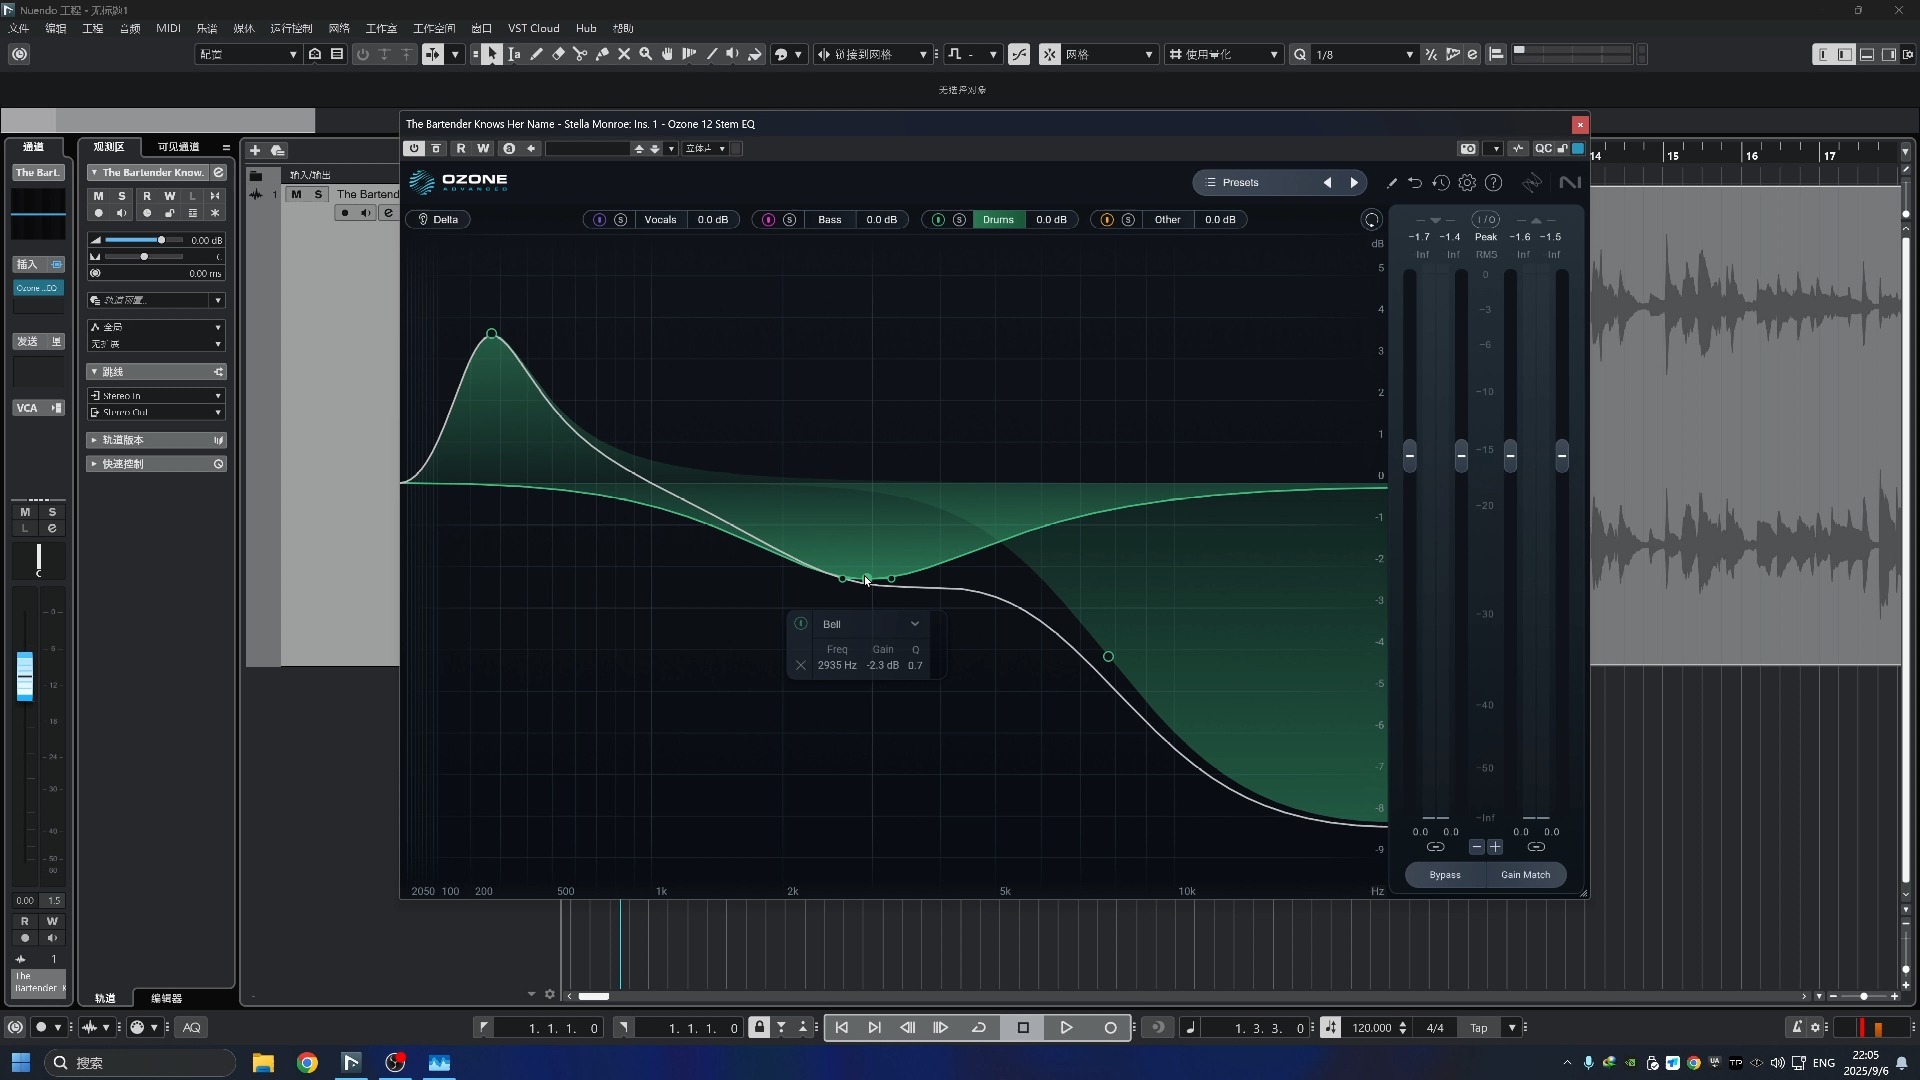This screenshot has height=1080, width=1920.
Task: Solo the Drums stem
Action: (x=960, y=220)
